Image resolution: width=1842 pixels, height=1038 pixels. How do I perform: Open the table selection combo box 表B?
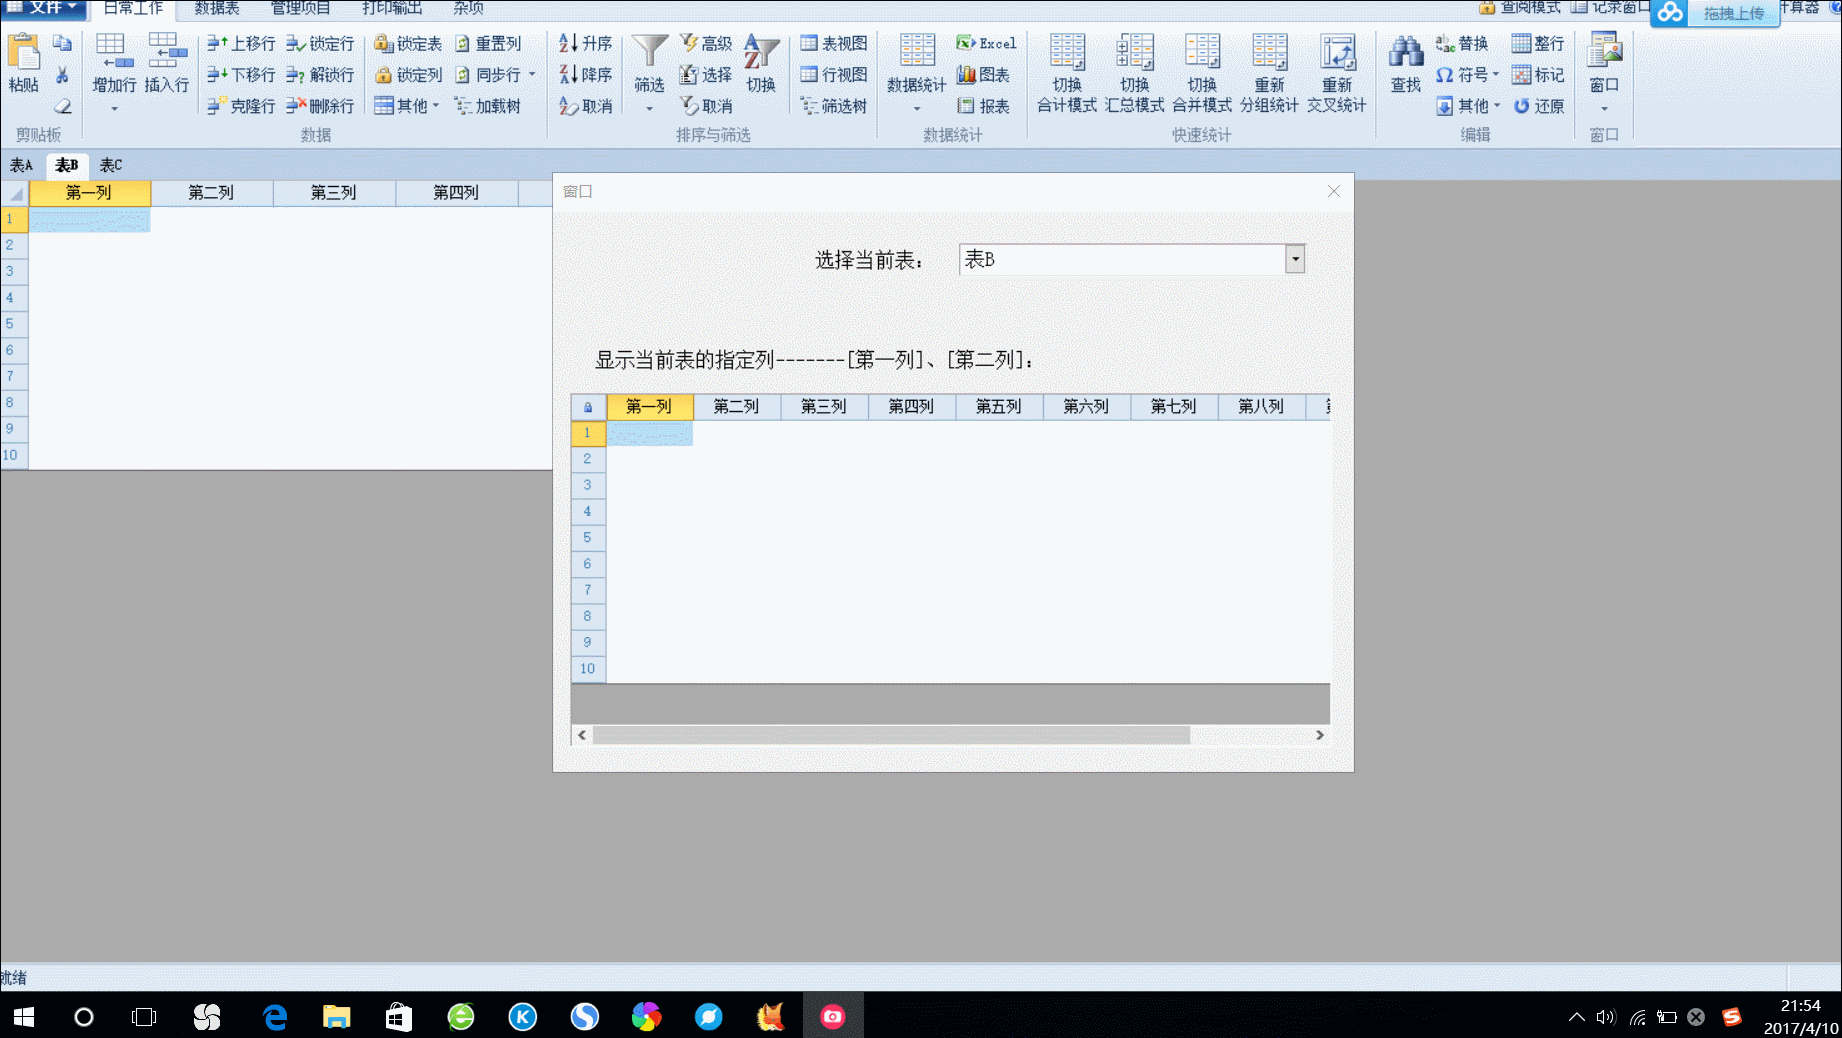point(1295,259)
